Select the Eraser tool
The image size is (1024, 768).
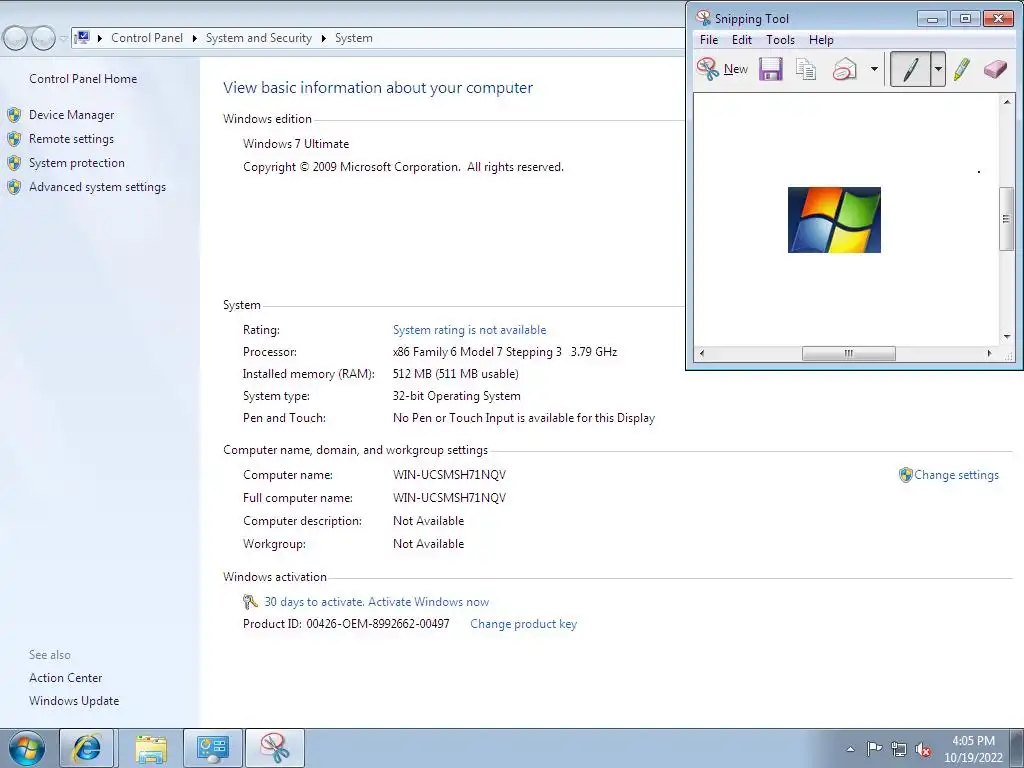tap(995, 69)
